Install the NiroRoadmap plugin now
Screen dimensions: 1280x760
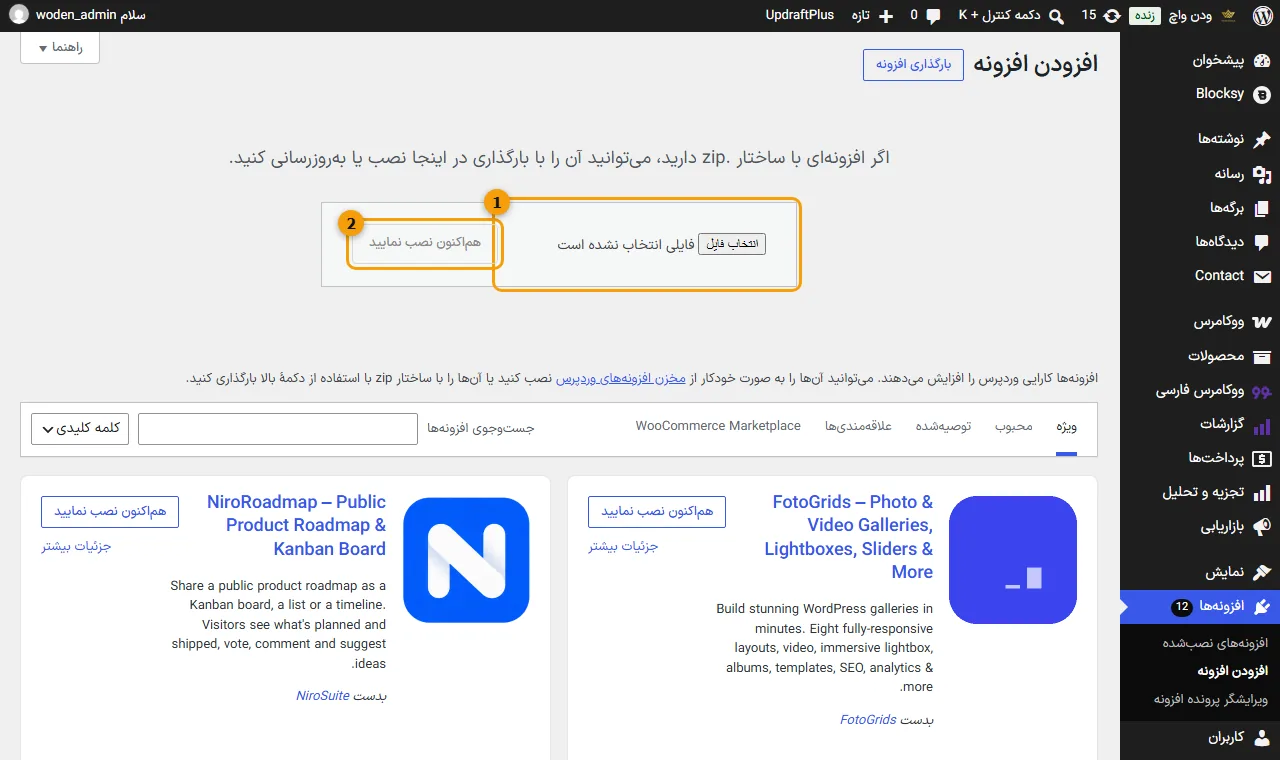click(110, 512)
